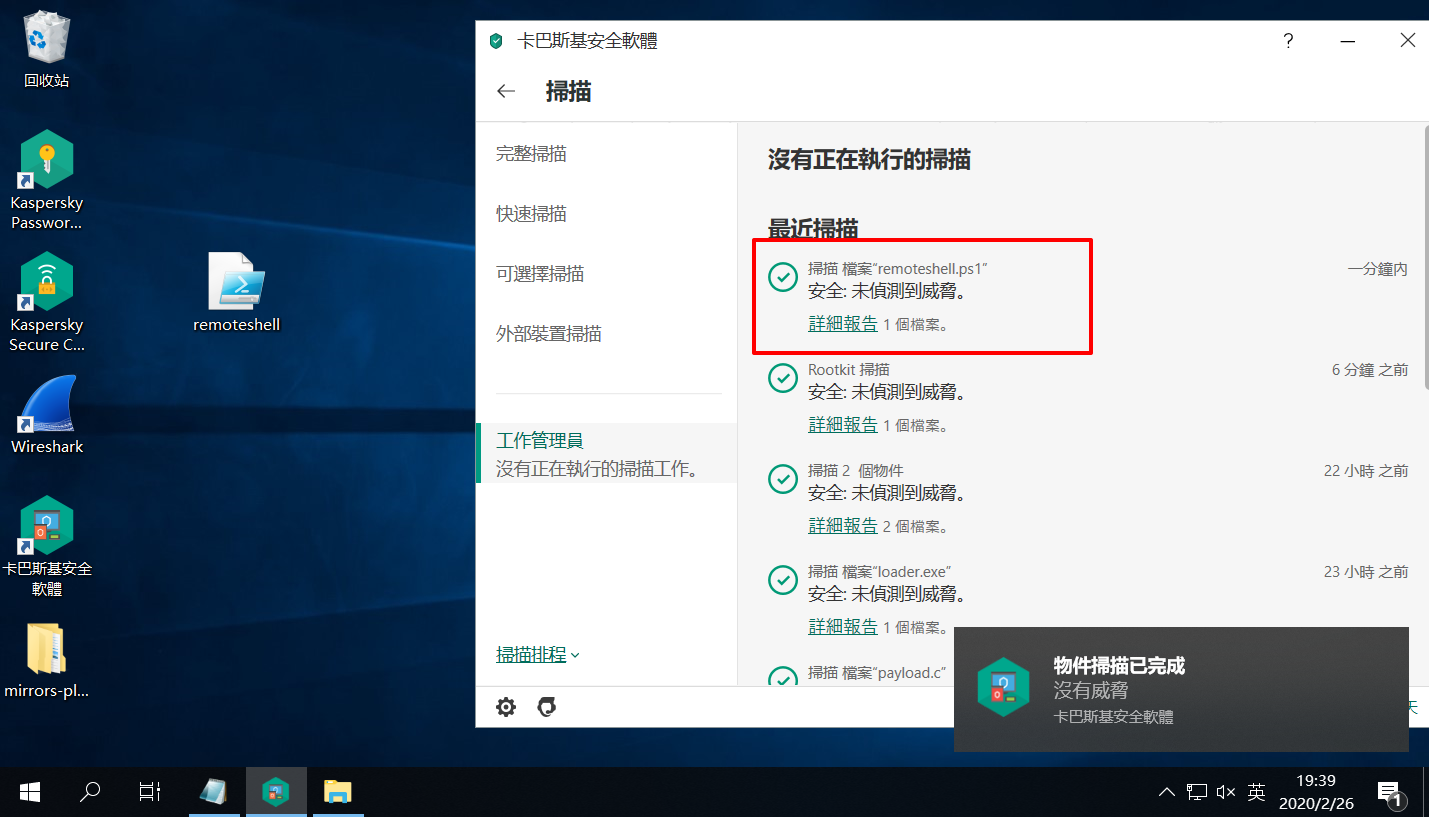Screen dimensions: 1429x817
Task: Click the green check beside remoteshell.ps1 scan
Action: click(783, 277)
